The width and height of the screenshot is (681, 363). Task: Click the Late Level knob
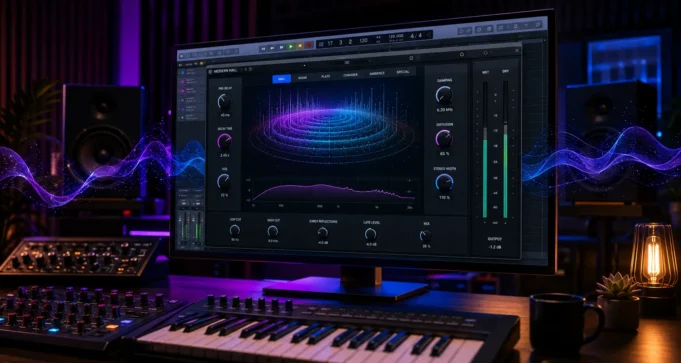pos(370,234)
